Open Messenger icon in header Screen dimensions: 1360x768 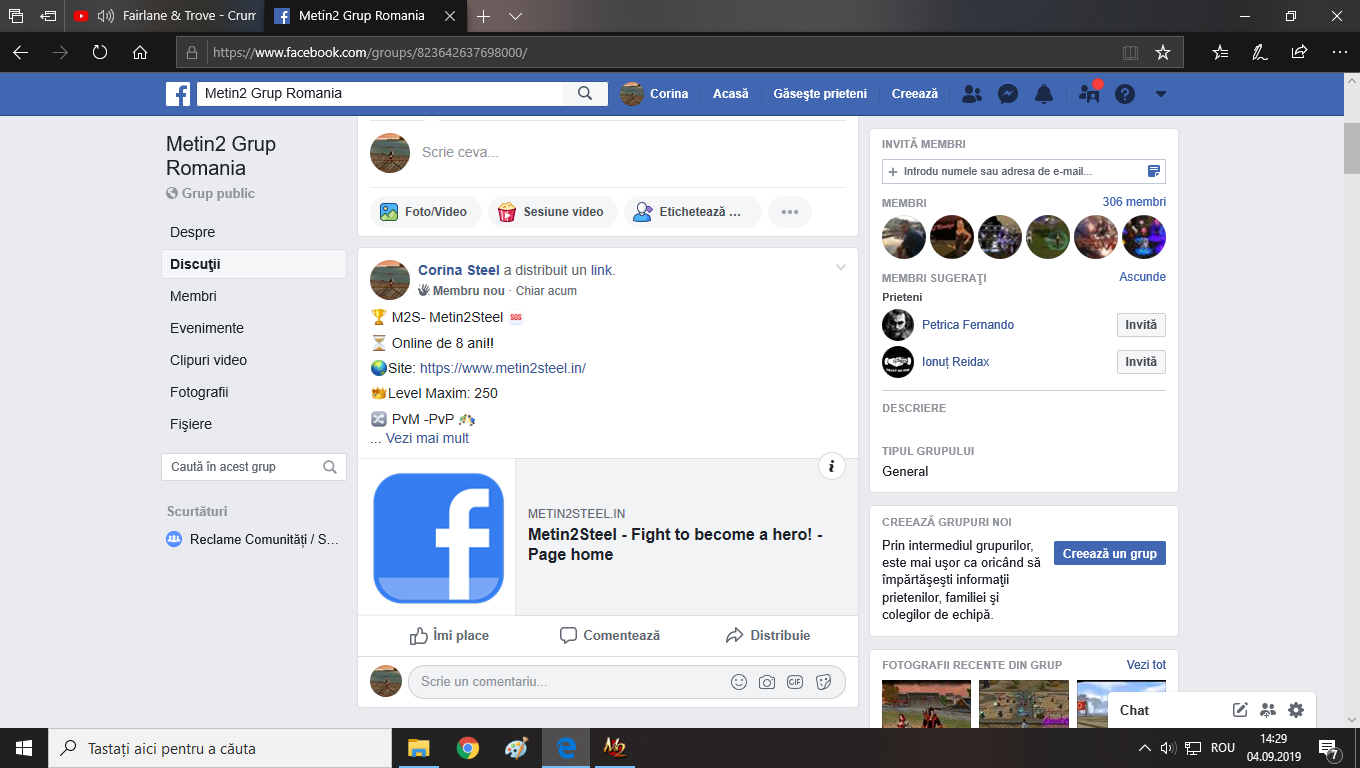[1008, 94]
